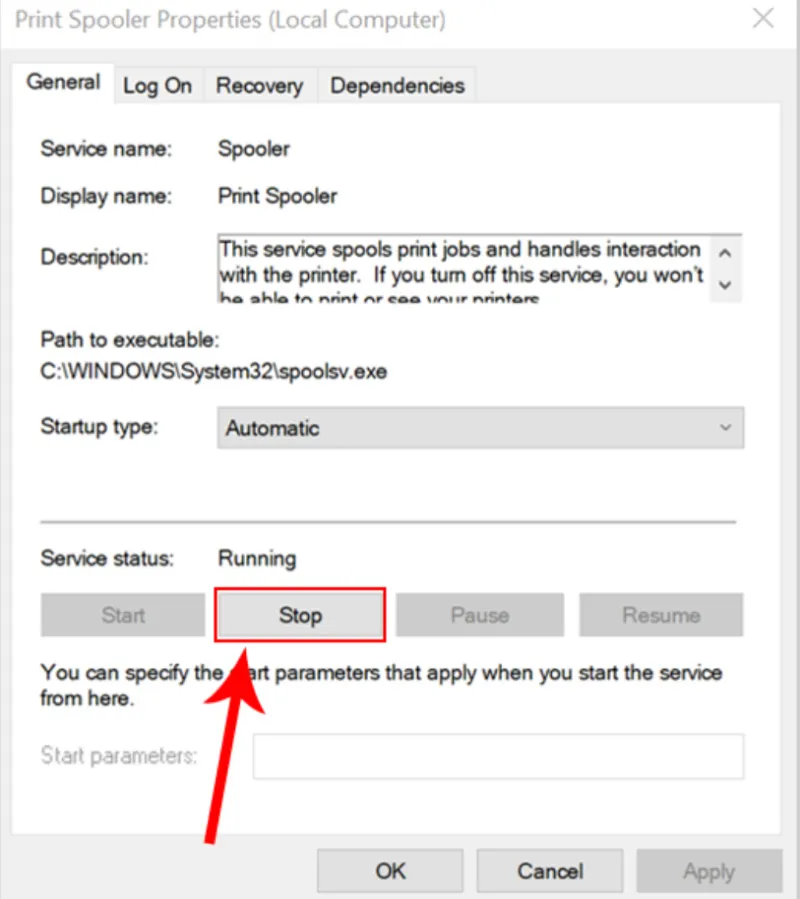Click inside the service description text
The image size is (800, 899).
pyautogui.click(x=463, y=268)
